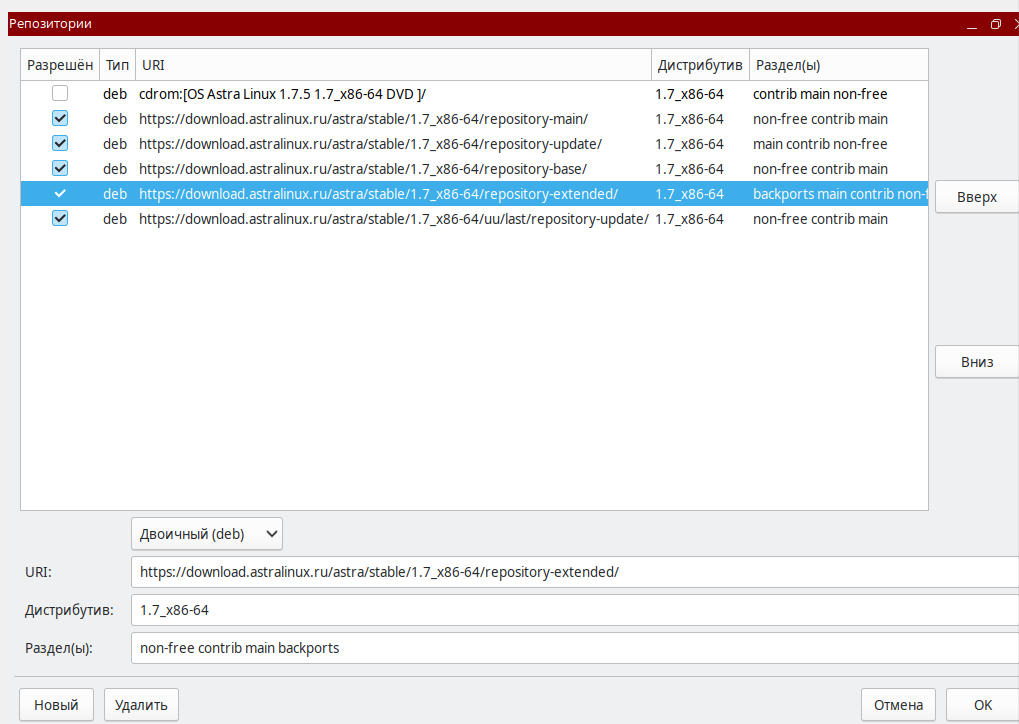The image size is (1019, 724).
Task: Click the 'deb' type cell in cdrom row
Action: pyautogui.click(x=115, y=94)
